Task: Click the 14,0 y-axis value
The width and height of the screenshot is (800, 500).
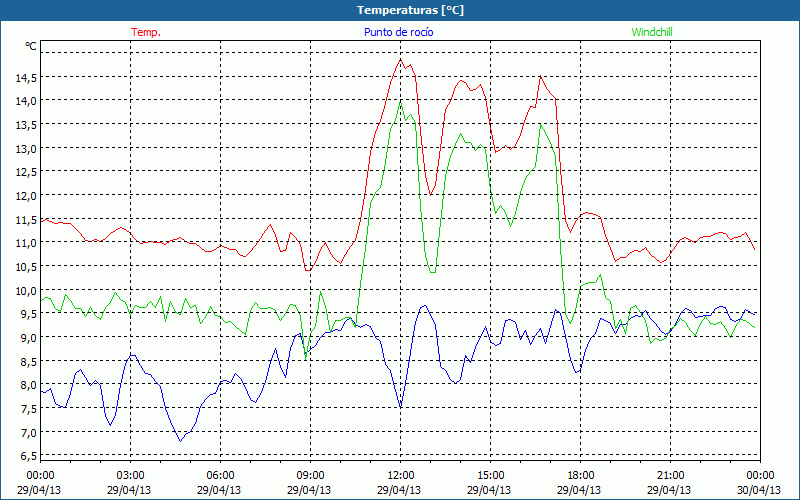Action: point(26,101)
